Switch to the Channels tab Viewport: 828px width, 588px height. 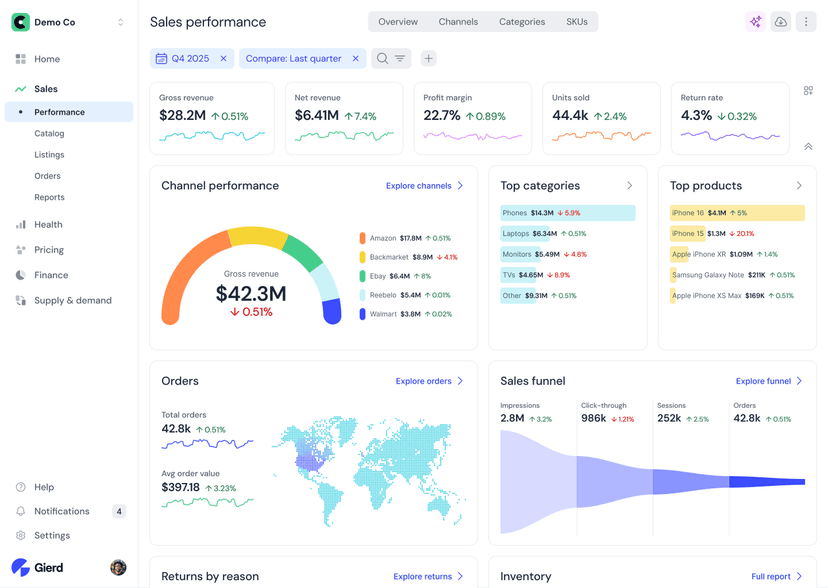458,21
